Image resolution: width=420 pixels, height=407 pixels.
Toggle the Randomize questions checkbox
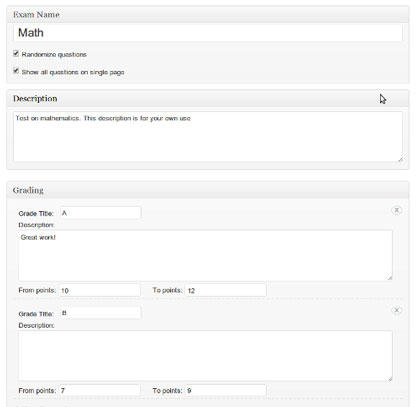tap(16, 53)
